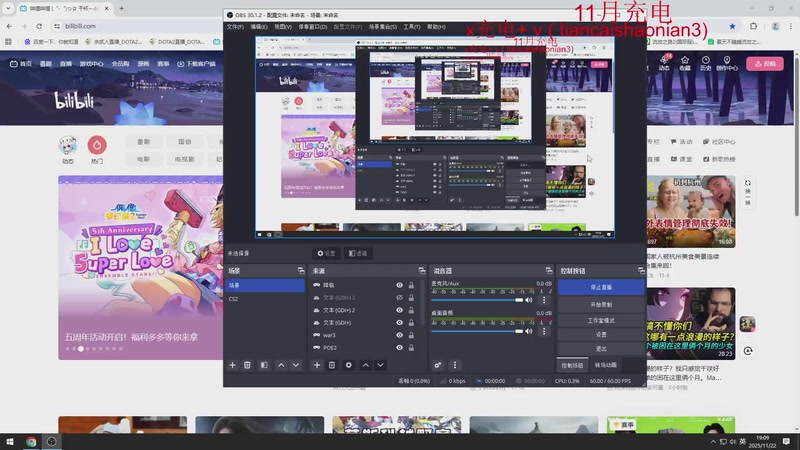
Task: Toggle visibility of first source row
Action: (399, 285)
